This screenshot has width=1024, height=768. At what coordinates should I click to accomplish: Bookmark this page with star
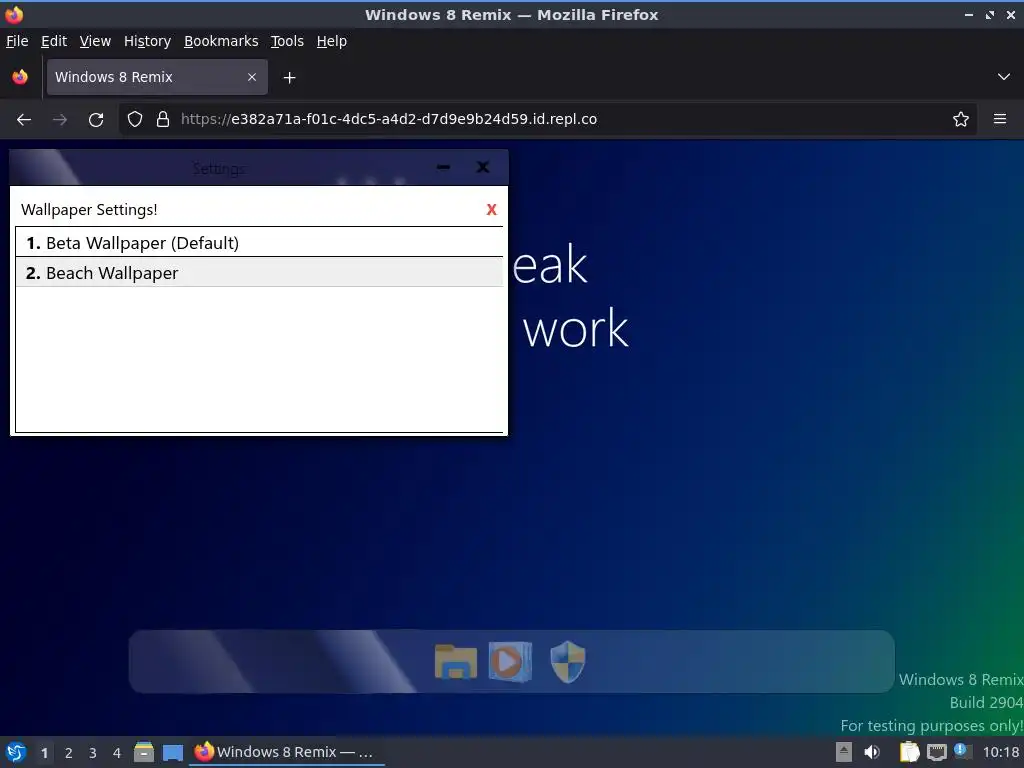(x=961, y=120)
